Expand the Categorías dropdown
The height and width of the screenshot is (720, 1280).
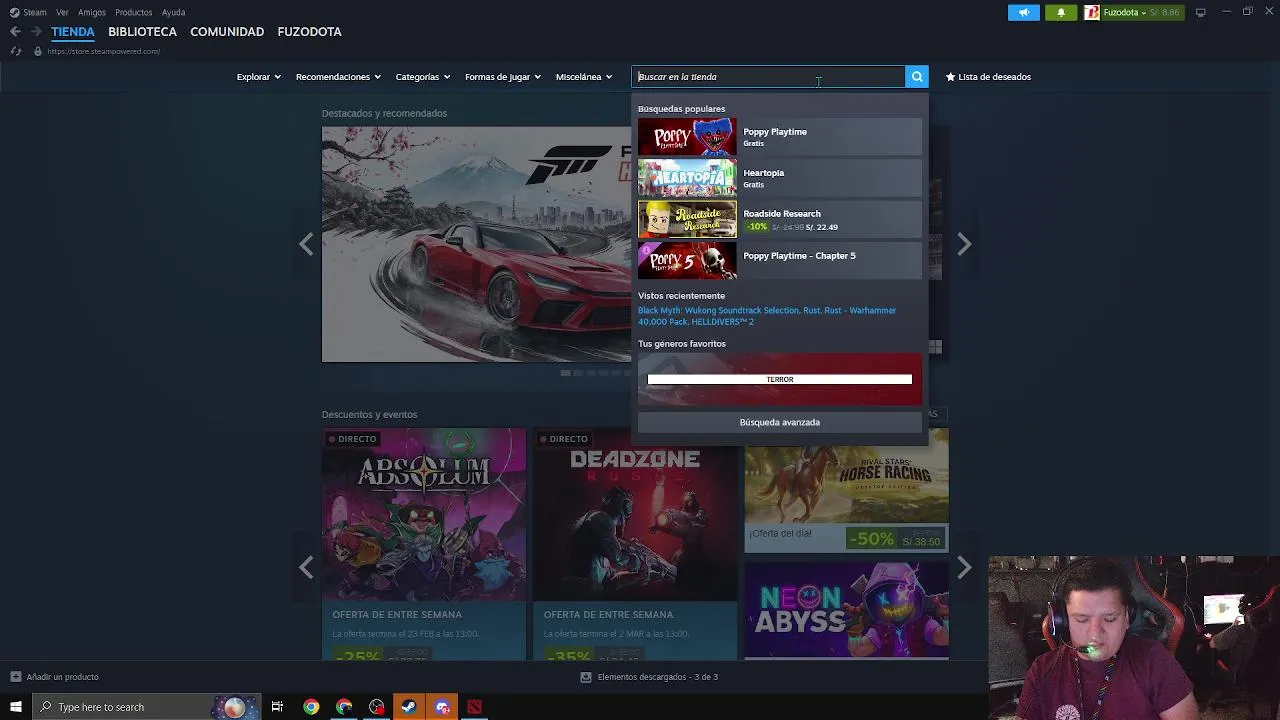[x=422, y=77]
